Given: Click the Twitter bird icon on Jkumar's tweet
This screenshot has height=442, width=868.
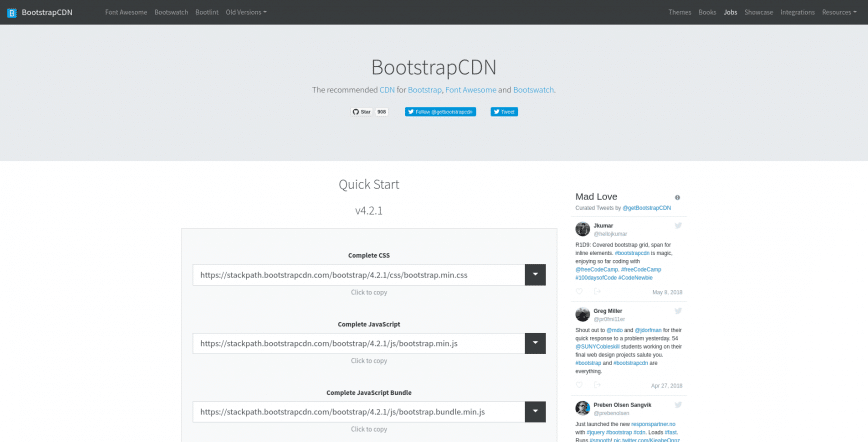Looking at the screenshot, I should click(x=678, y=225).
